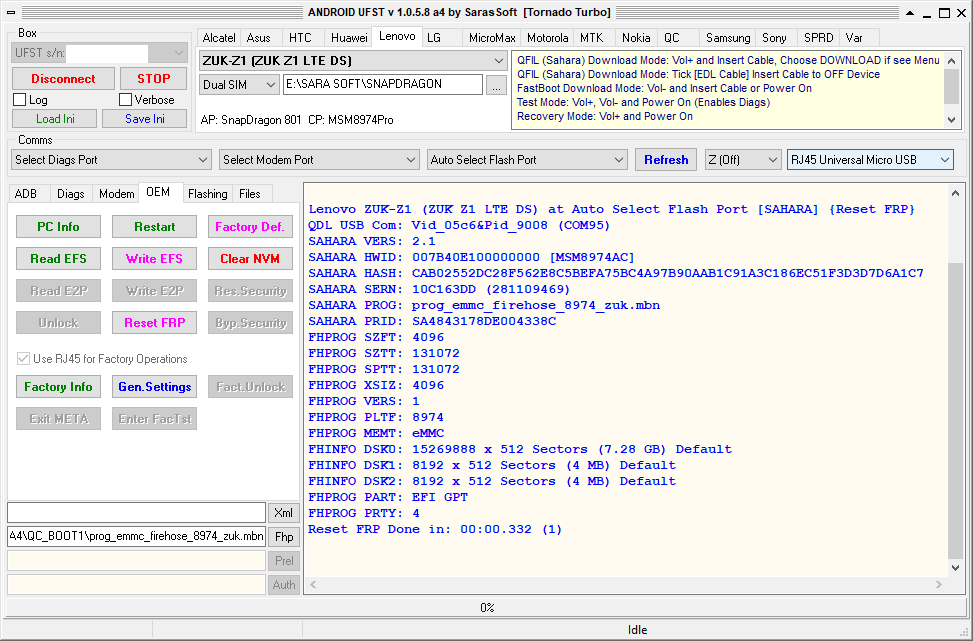
Task: Click the firmware path input field
Action: (x=382, y=84)
